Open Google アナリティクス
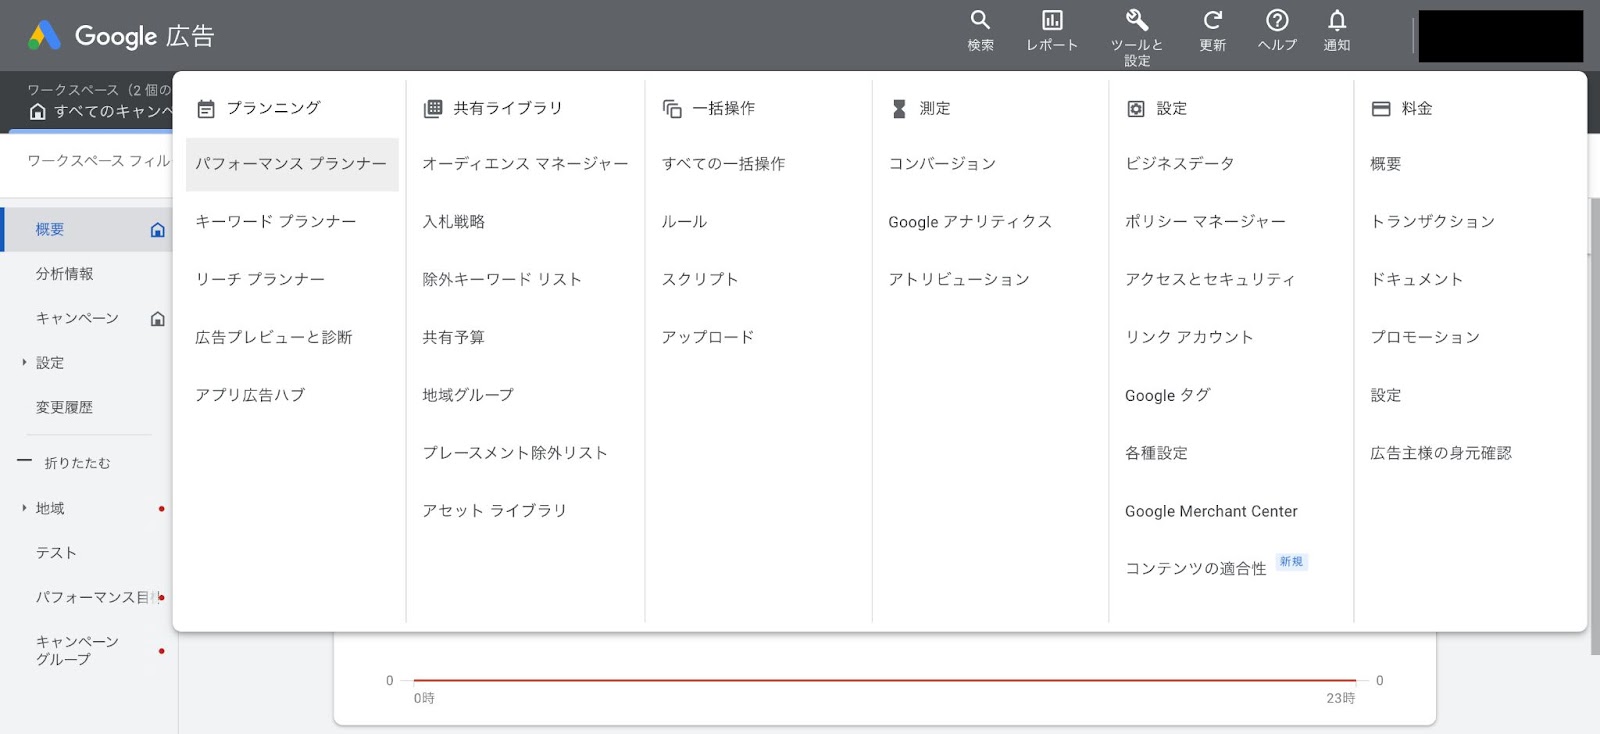This screenshot has width=1600, height=734. [970, 222]
